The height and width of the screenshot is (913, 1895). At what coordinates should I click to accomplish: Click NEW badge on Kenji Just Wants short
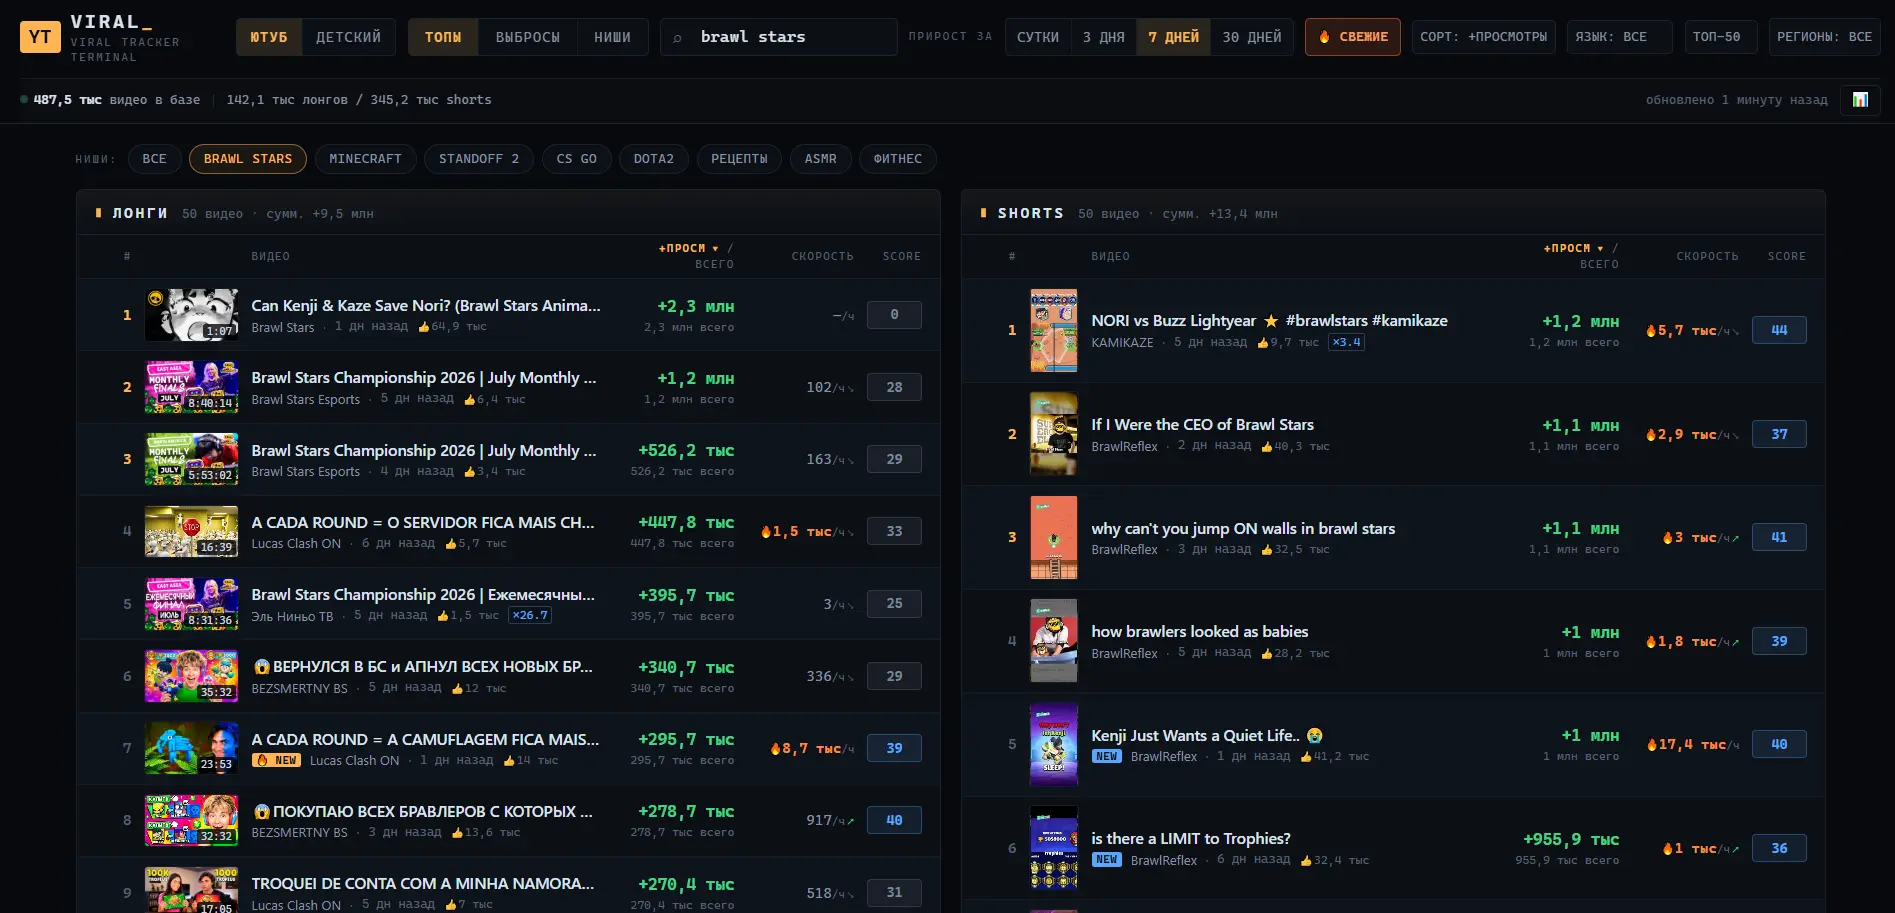1106,756
